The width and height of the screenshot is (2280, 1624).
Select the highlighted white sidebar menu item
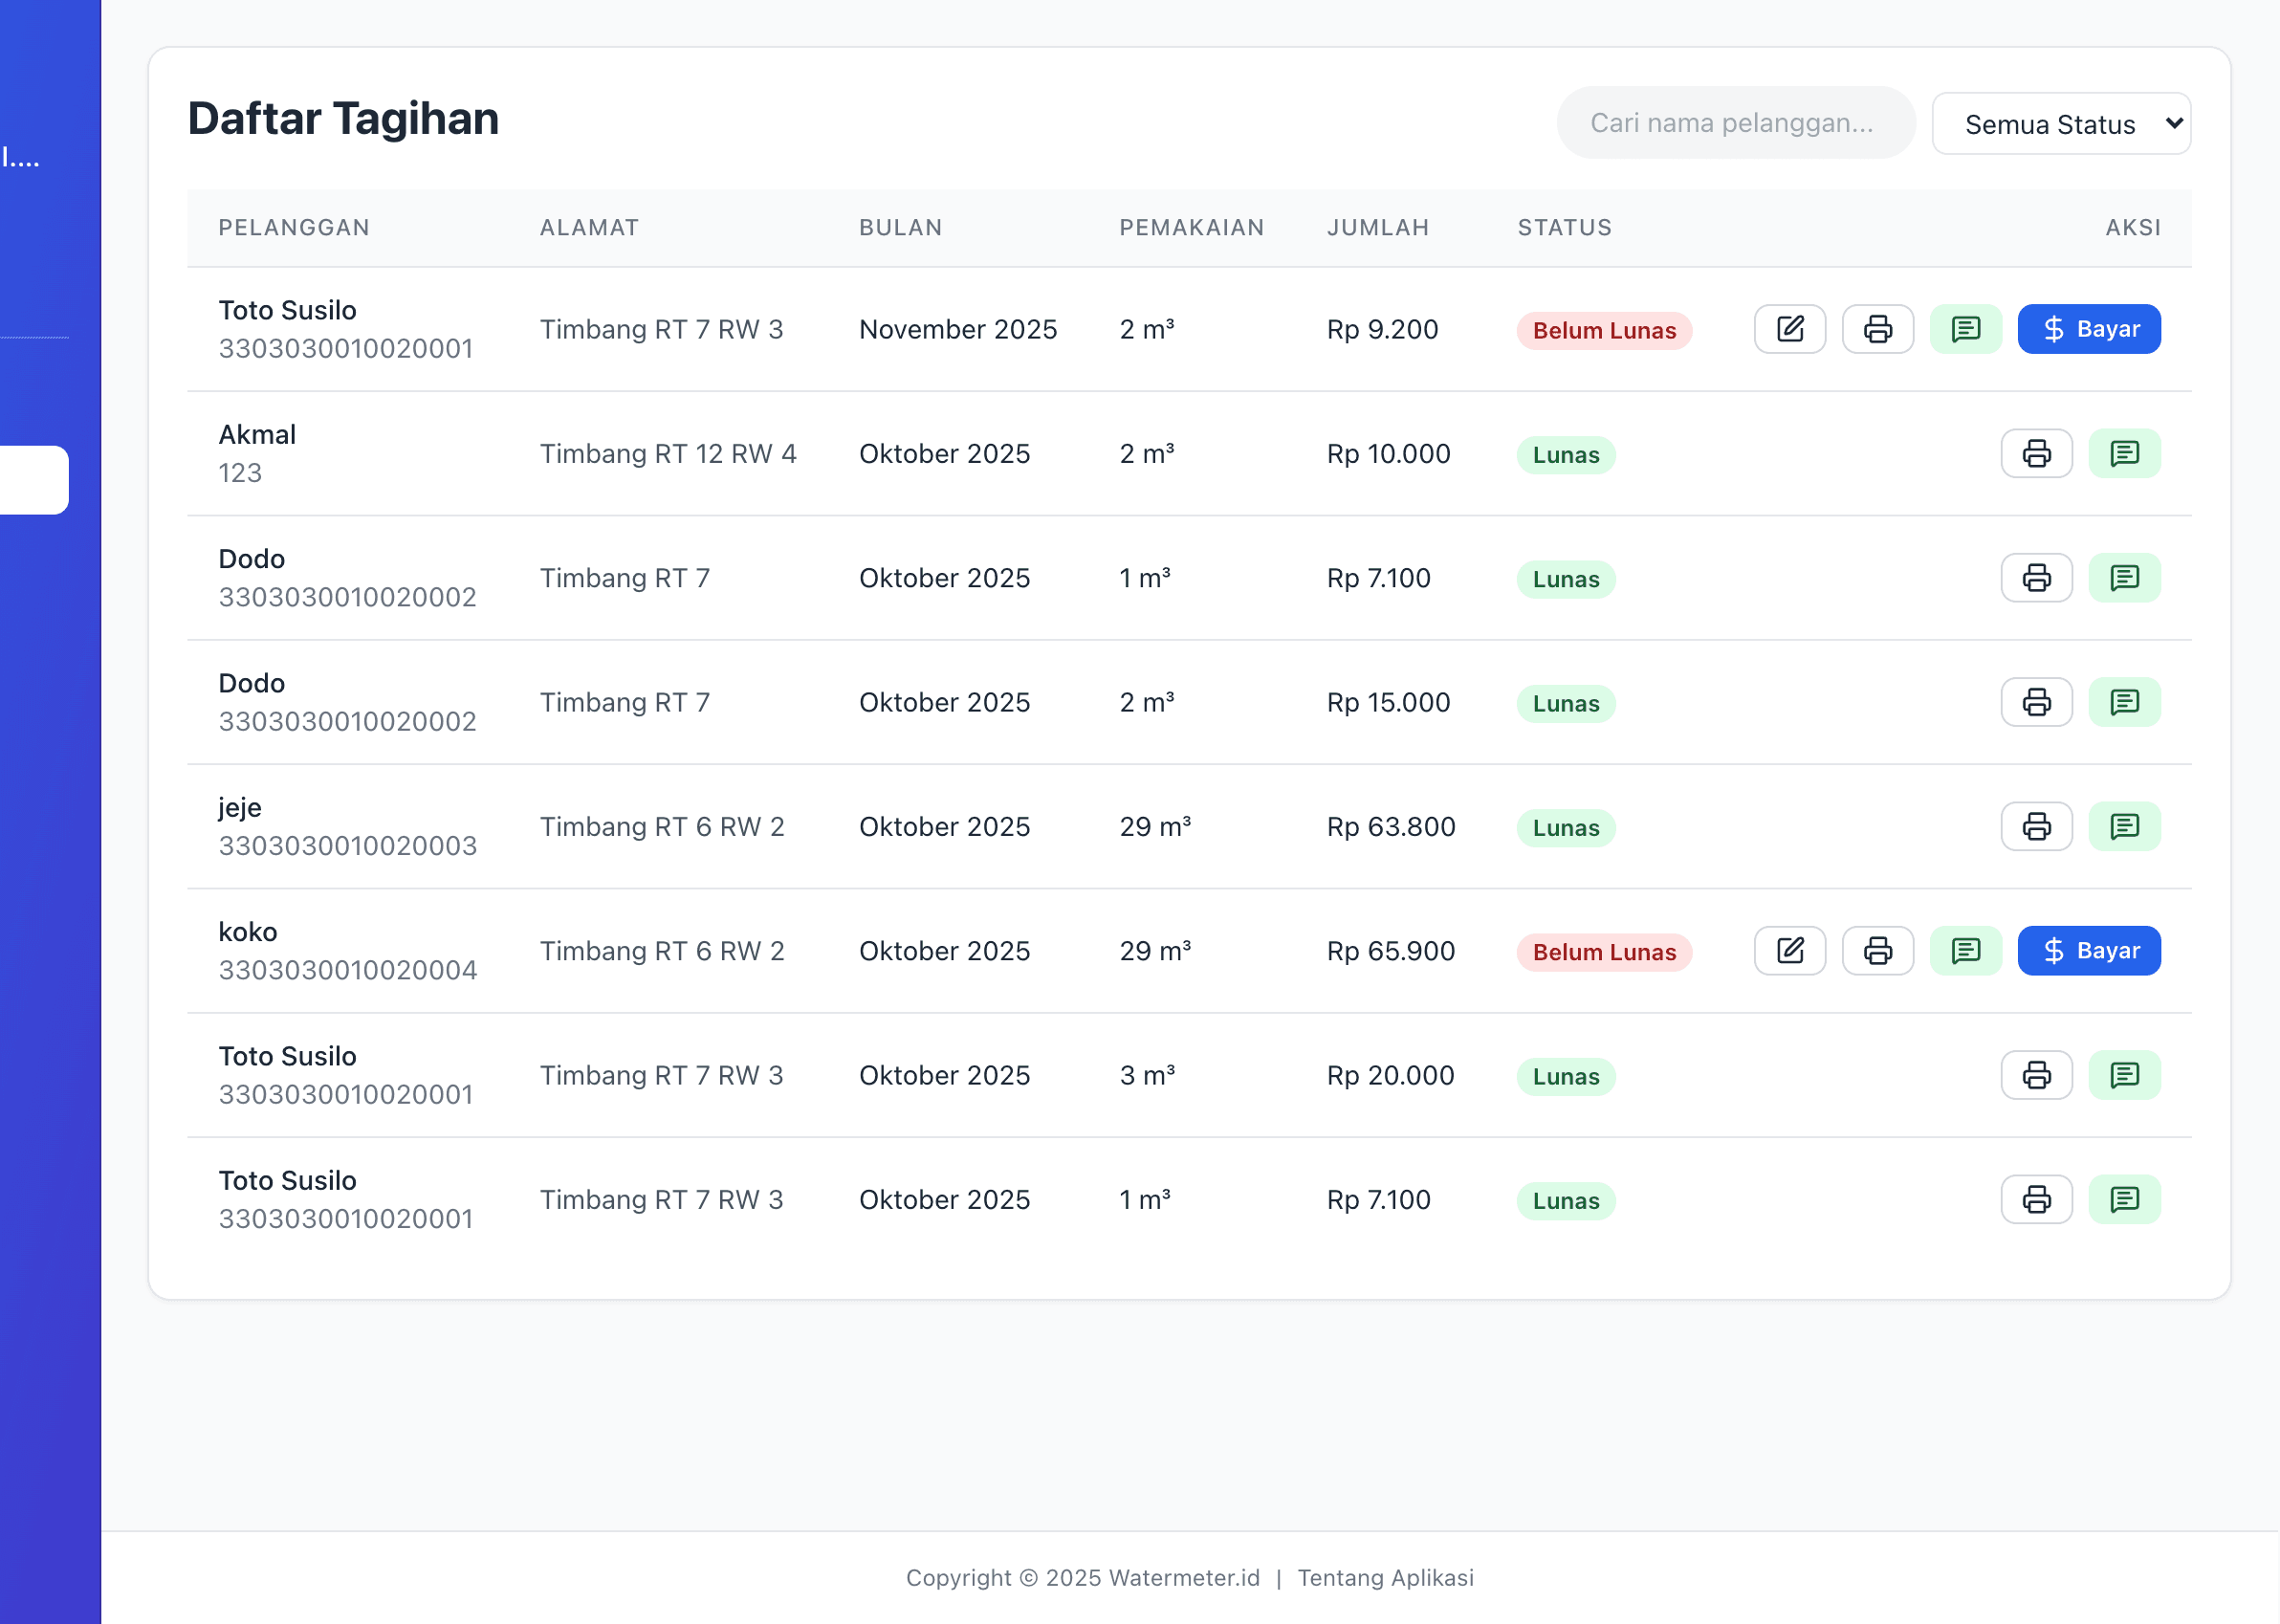pos(34,480)
